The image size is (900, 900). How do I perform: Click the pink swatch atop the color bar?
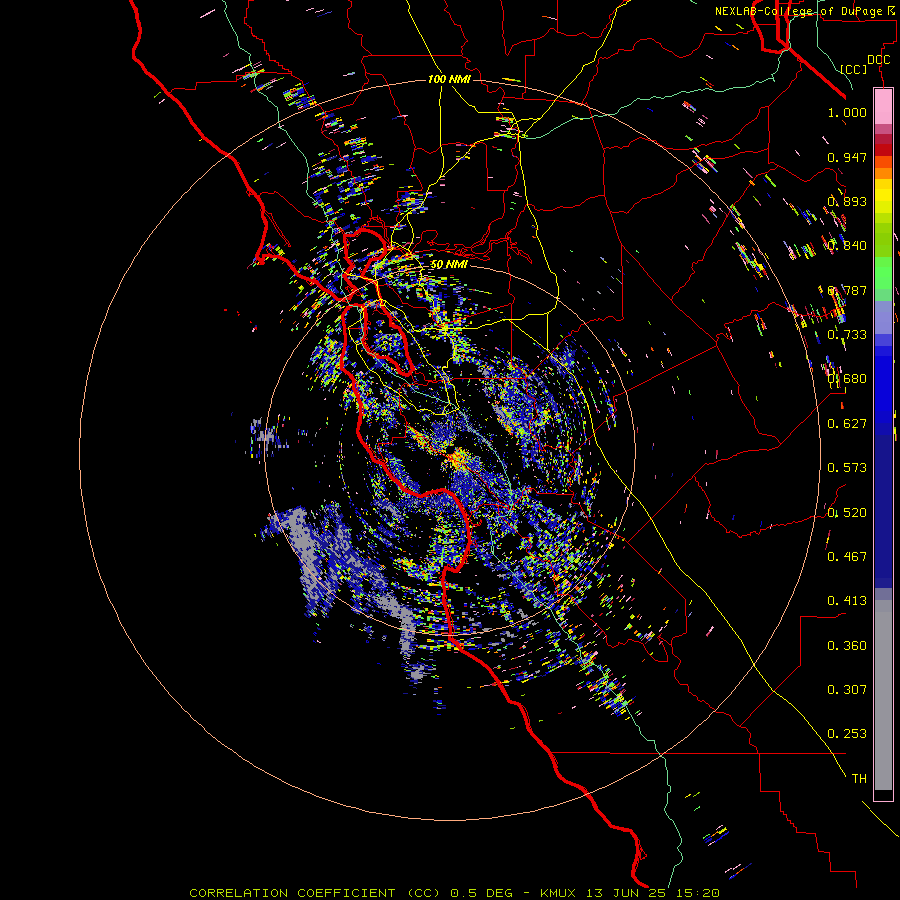pos(883,107)
